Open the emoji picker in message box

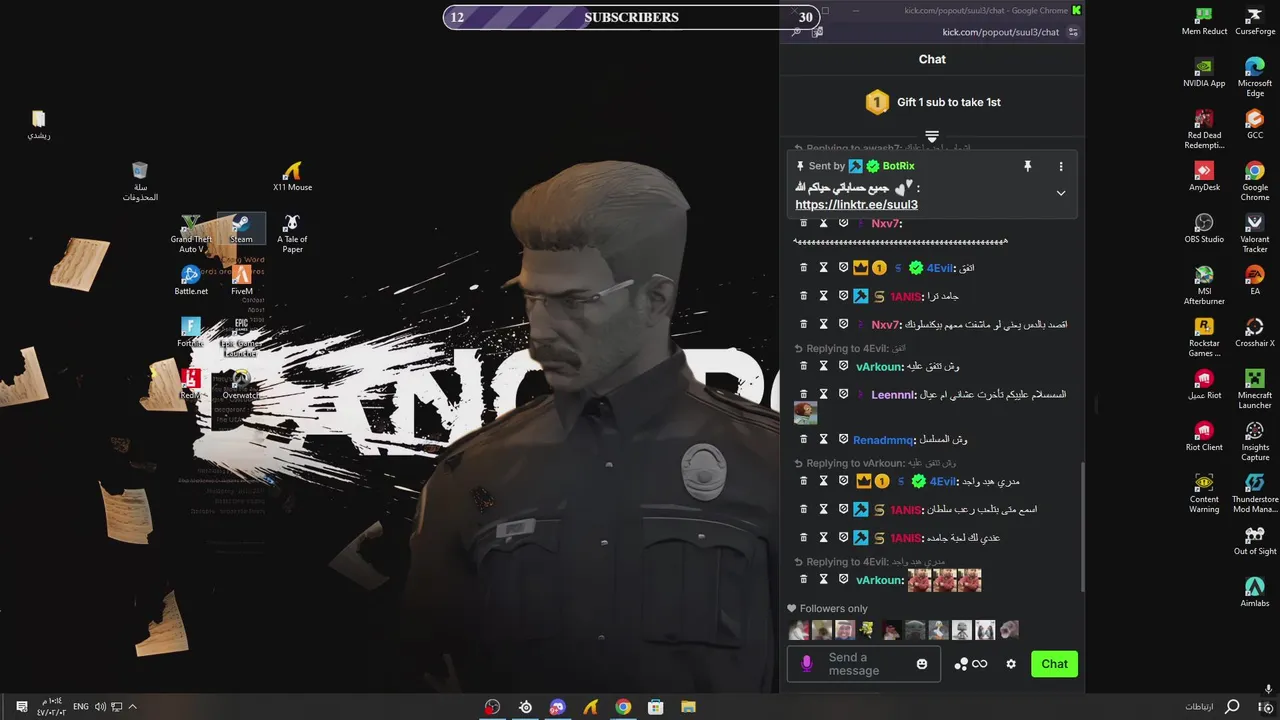pos(922,664)
